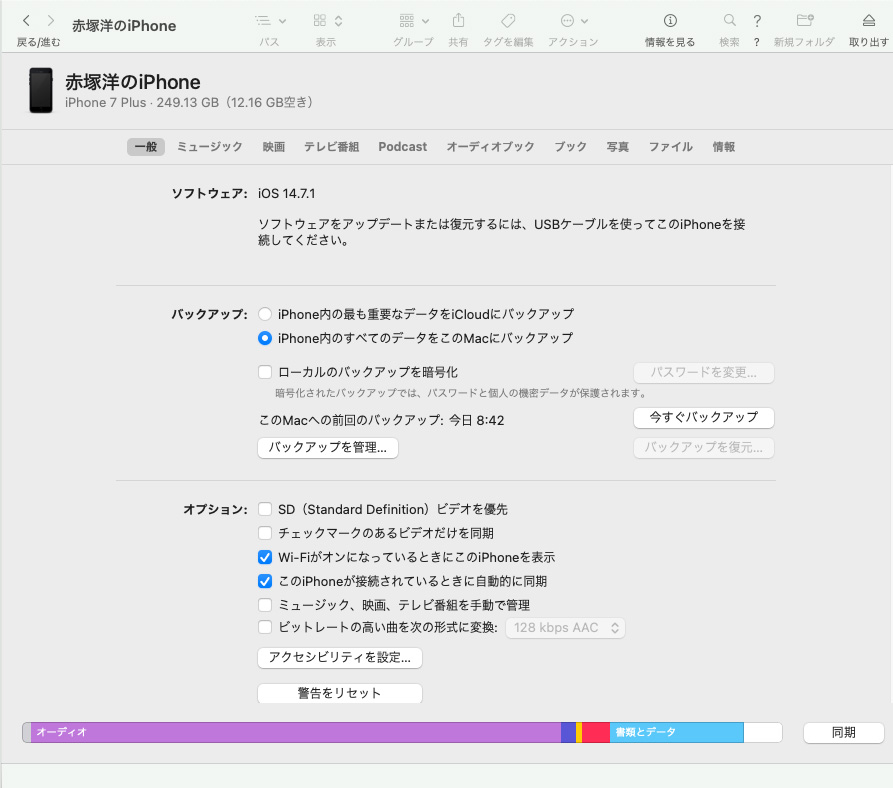Viewport: 893px width, 788px height.
Task: Click the Action ellipsis icon
Action: pyautogui.click(x=567, y=21)
